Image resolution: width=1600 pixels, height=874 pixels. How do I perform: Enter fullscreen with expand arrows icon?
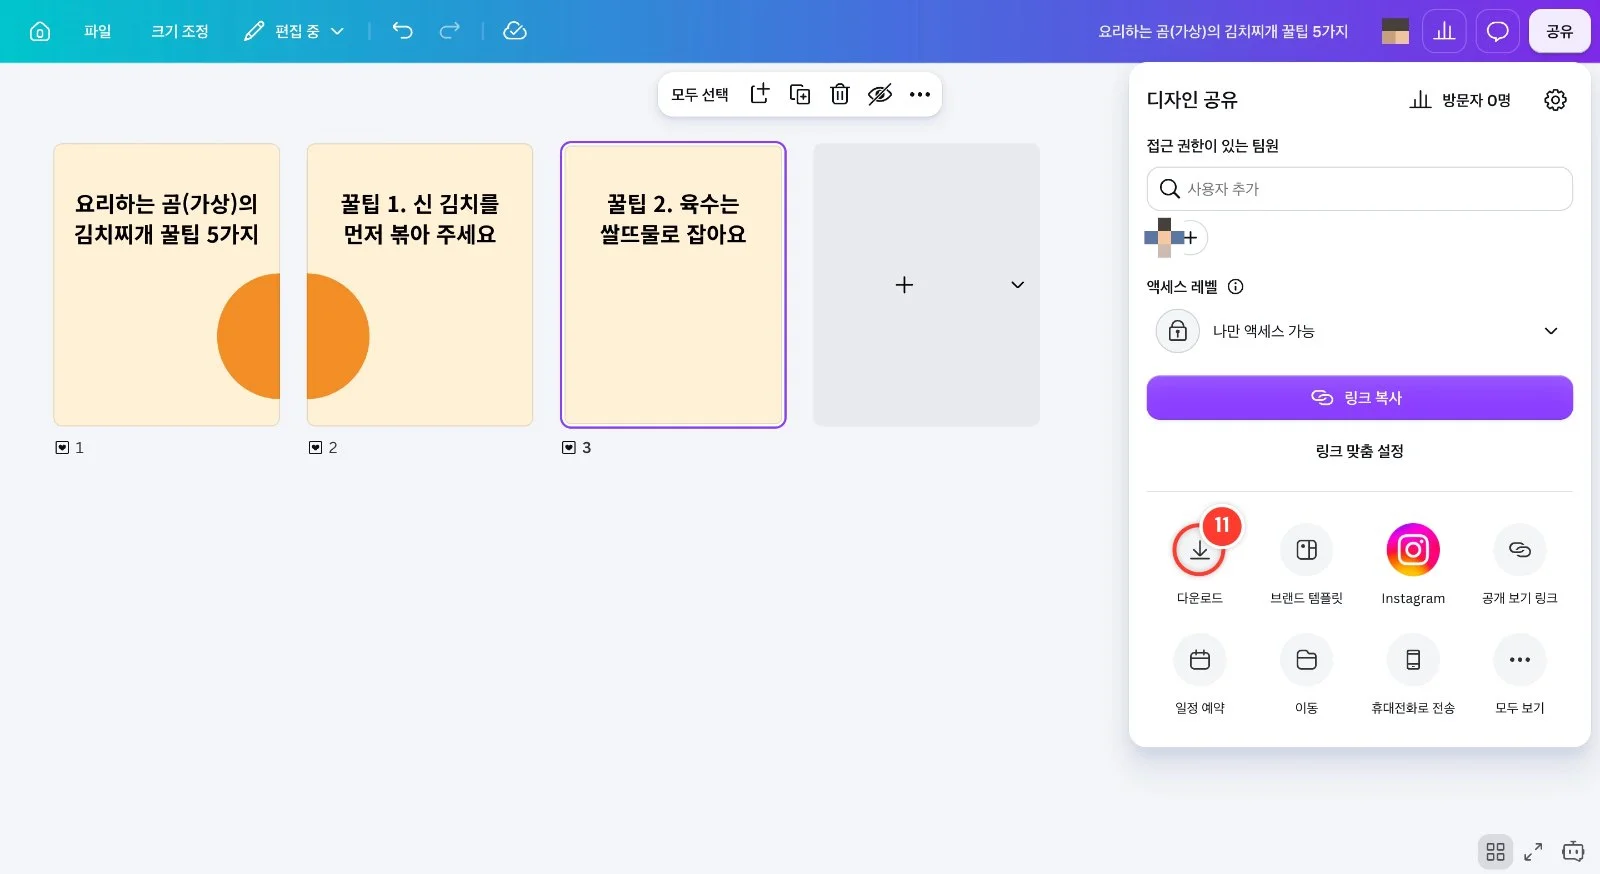pyautogui.click(x=1533, y=852)
